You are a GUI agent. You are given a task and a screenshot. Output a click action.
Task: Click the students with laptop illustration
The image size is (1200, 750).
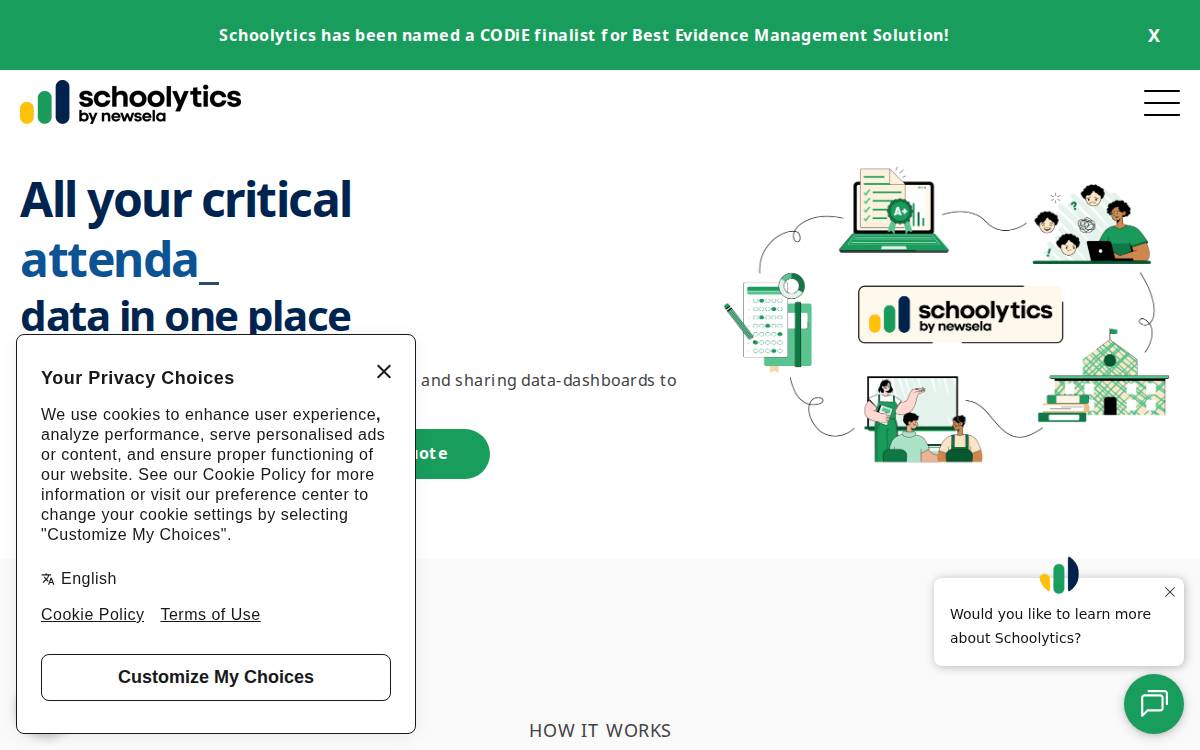pyautogui.click(x=1091, y=224)
